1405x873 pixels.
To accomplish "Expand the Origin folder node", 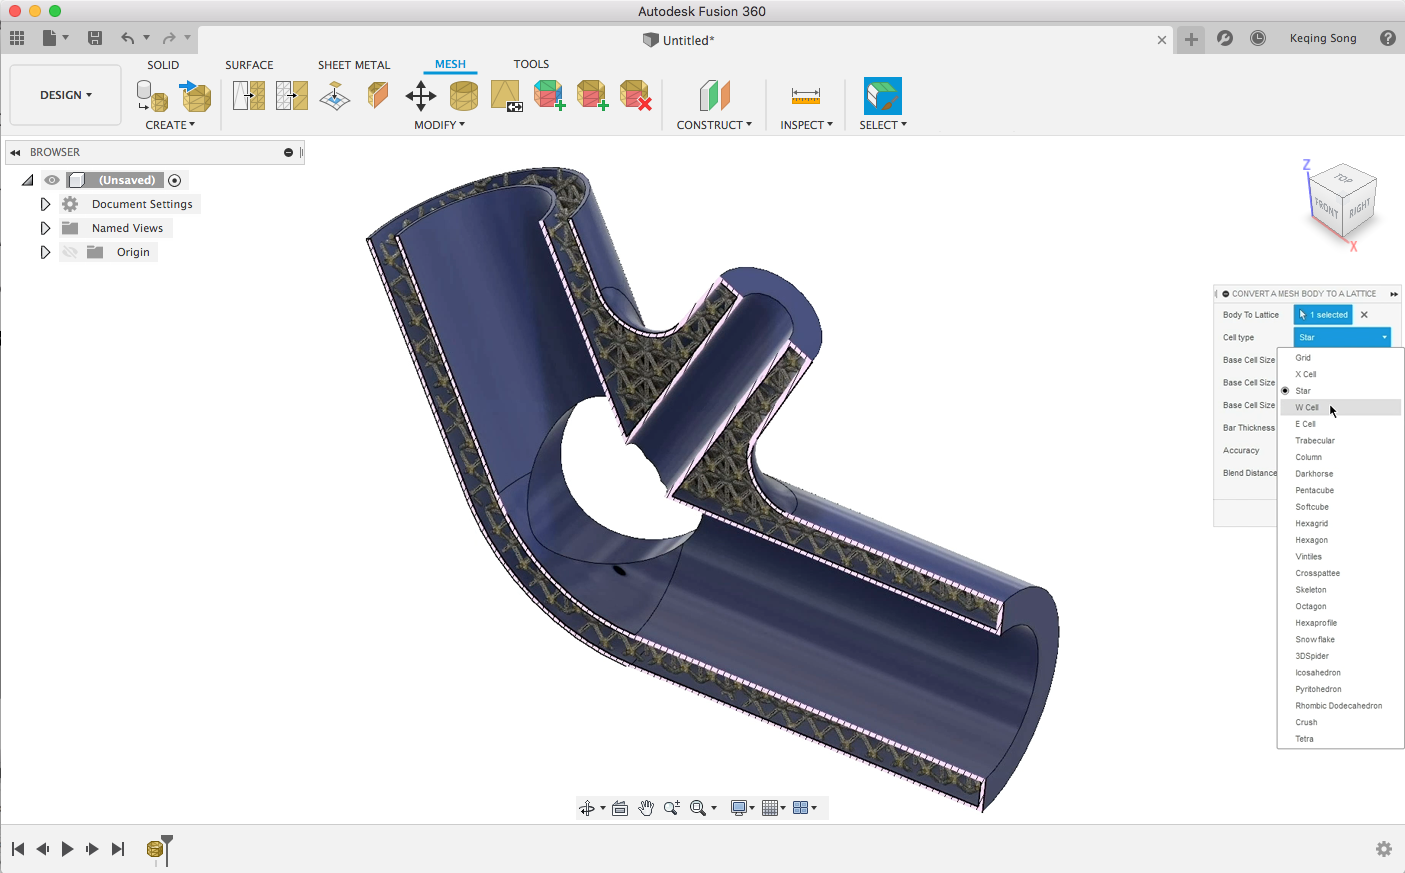I will [45, 252].
